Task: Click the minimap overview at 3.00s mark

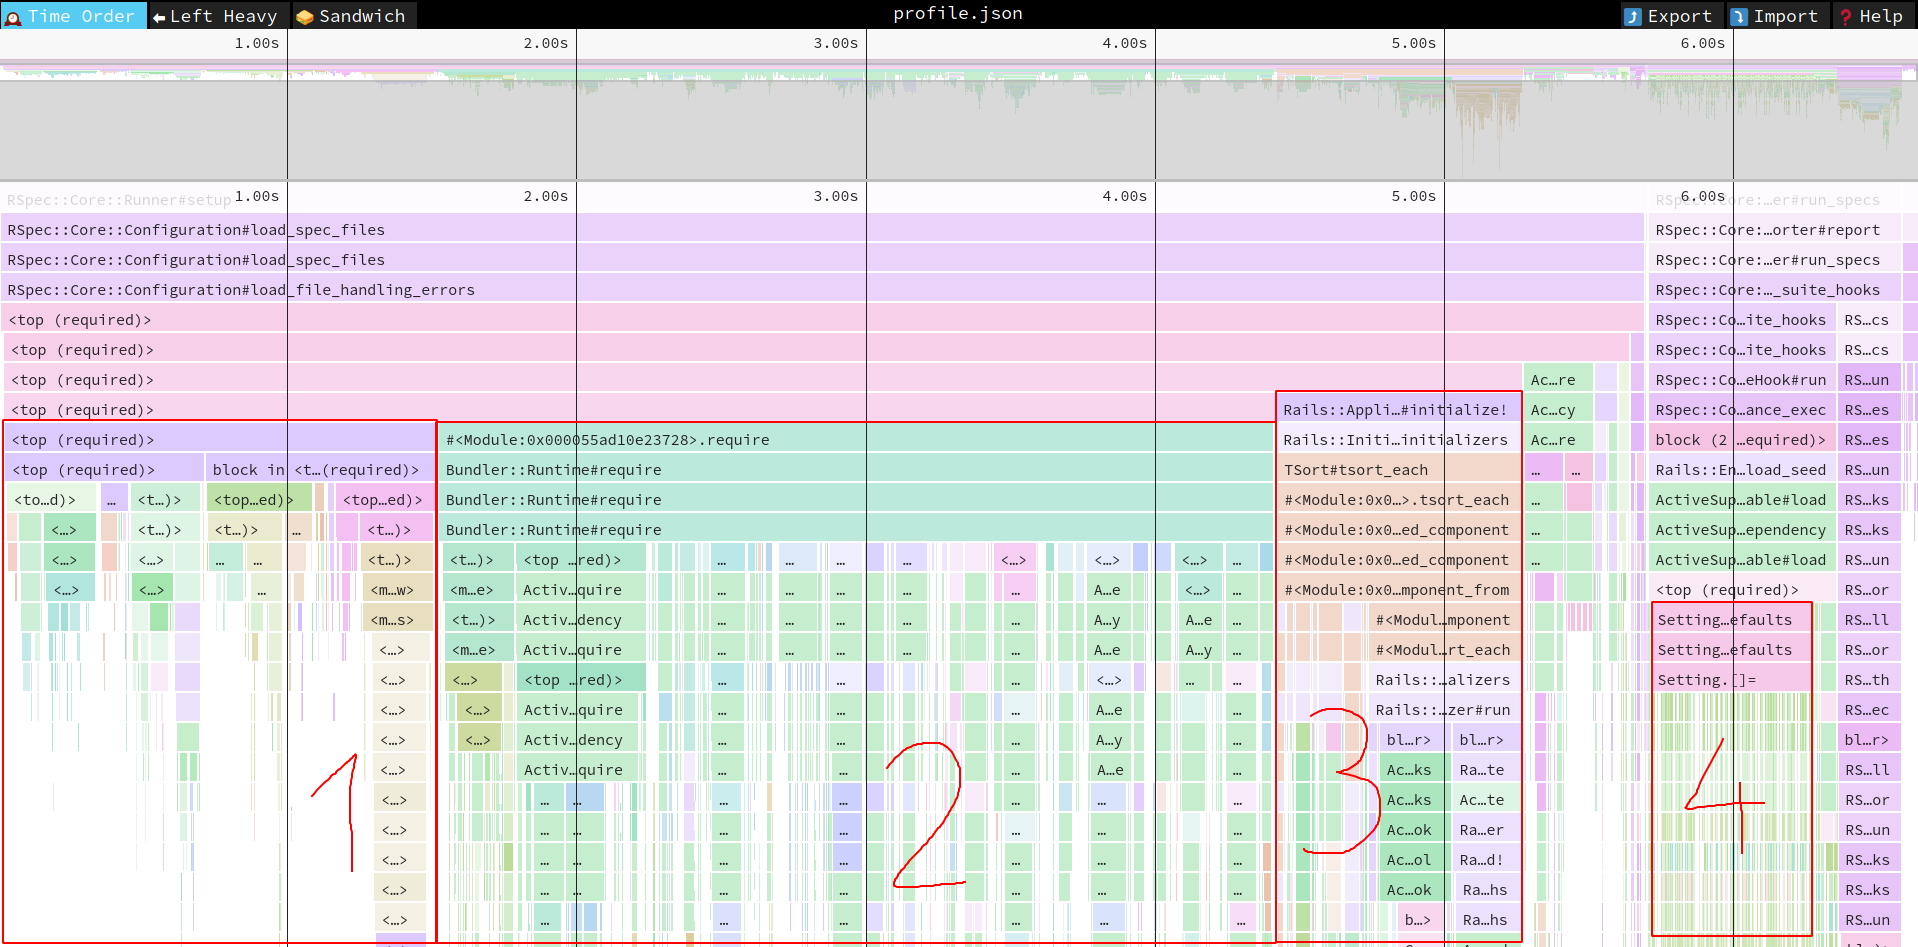Action: (866, 120)
